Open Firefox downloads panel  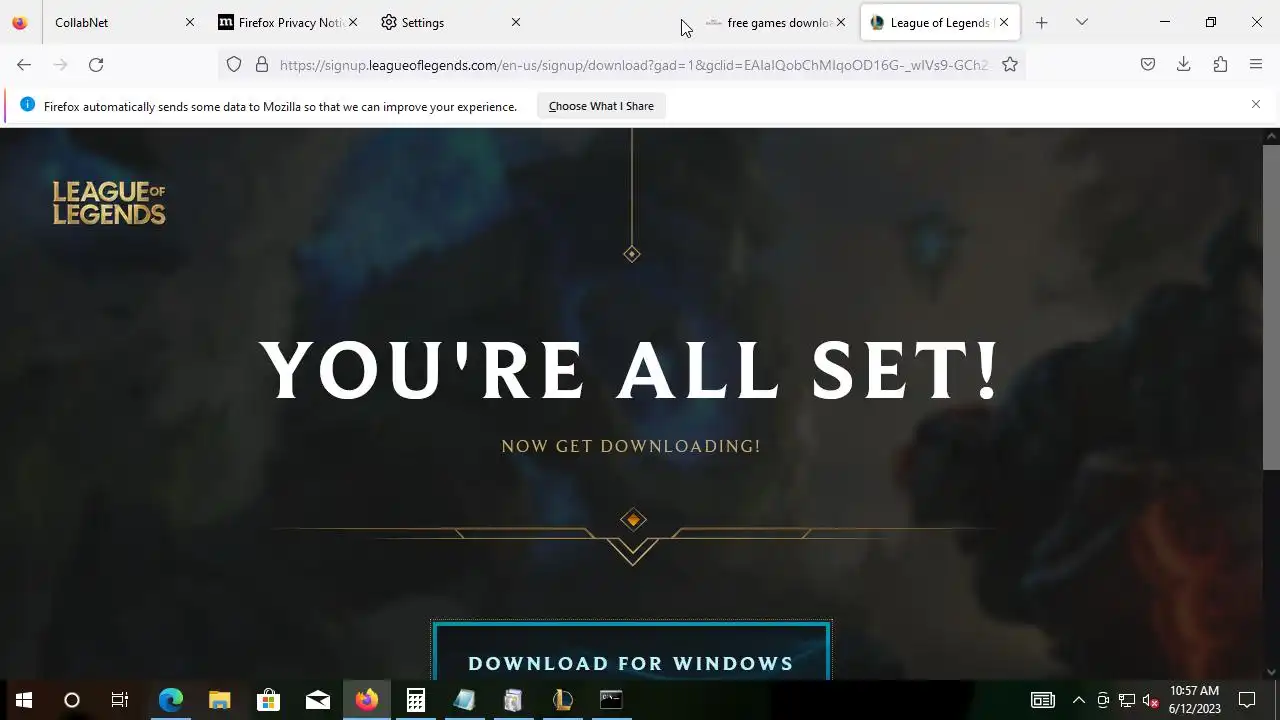(x=1183, y=64)
